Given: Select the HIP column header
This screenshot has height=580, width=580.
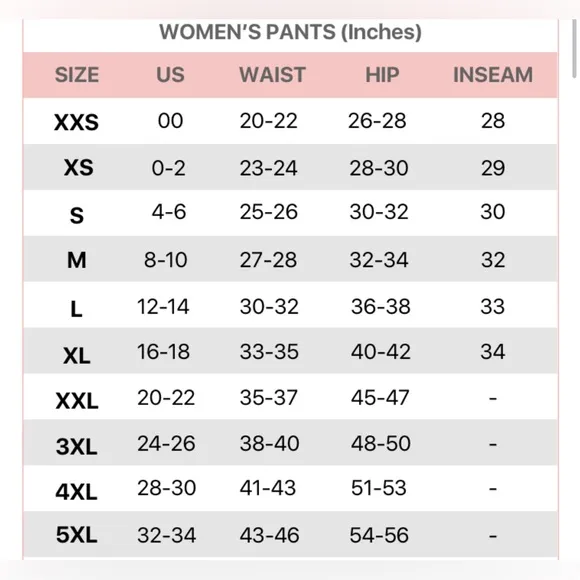Looking at the screenshot, I should pos(382,75).
